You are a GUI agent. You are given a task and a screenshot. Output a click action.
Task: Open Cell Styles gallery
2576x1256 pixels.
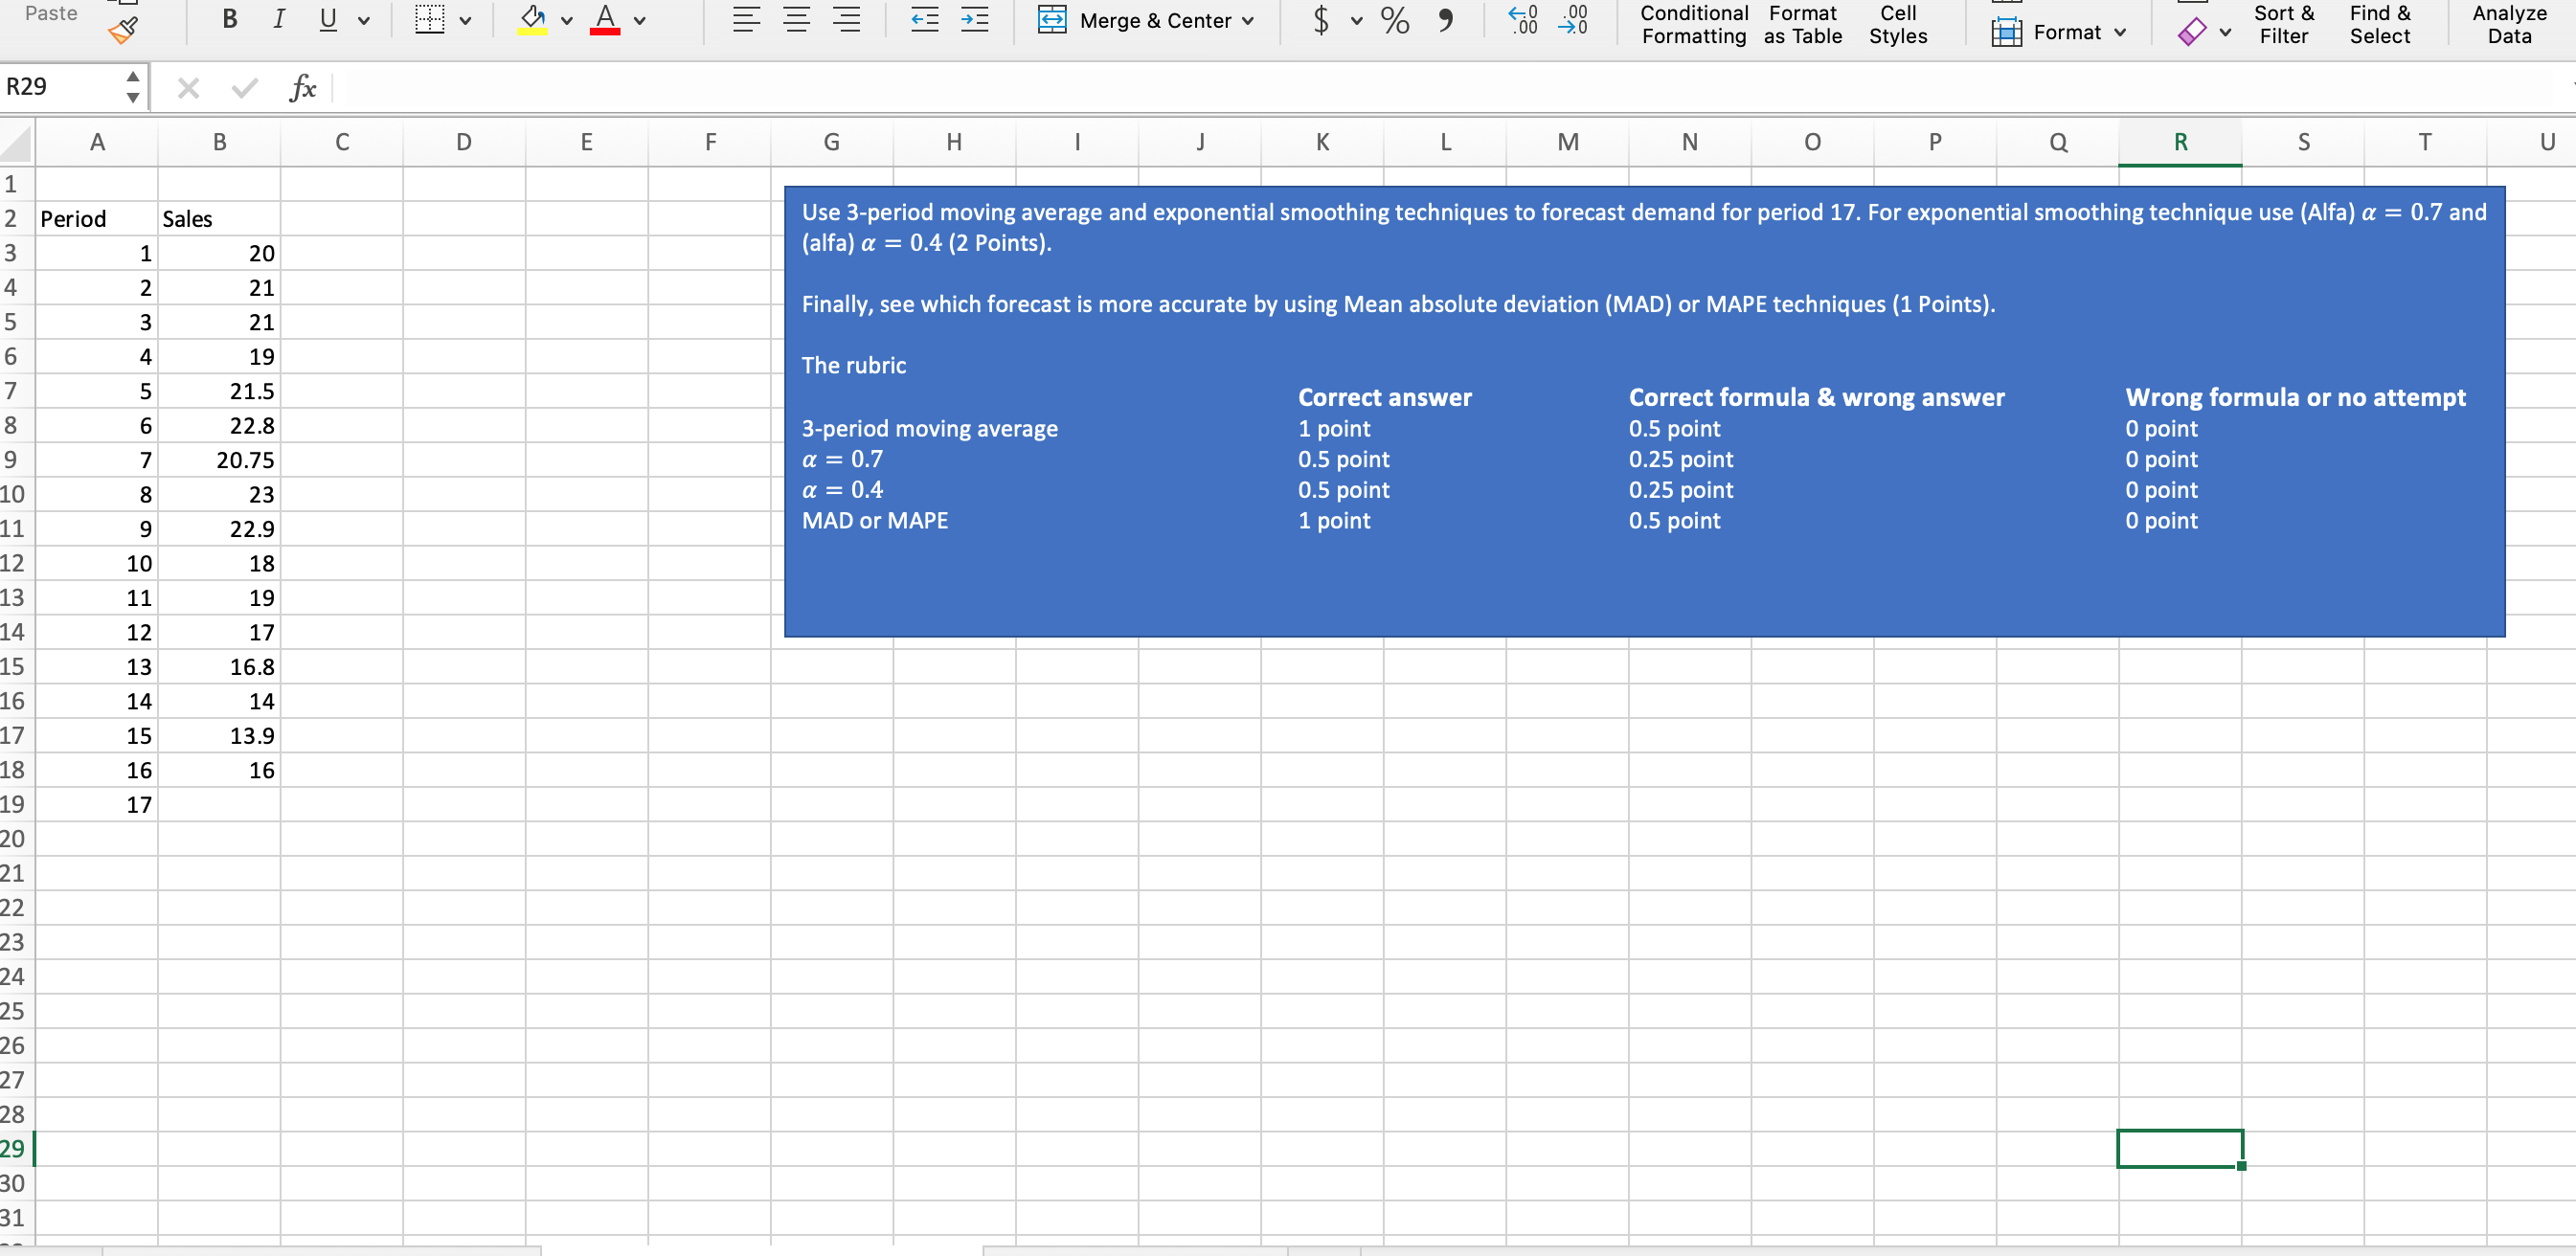click(1897, 24)
